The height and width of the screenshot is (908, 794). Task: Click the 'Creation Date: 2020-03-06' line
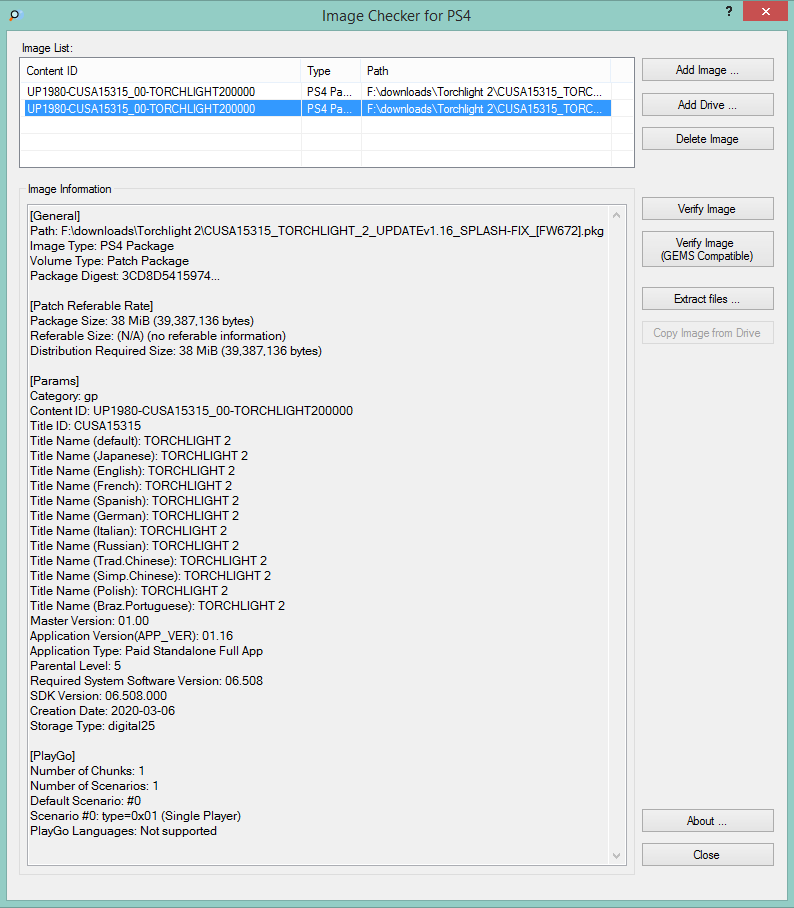coord(103,711)
